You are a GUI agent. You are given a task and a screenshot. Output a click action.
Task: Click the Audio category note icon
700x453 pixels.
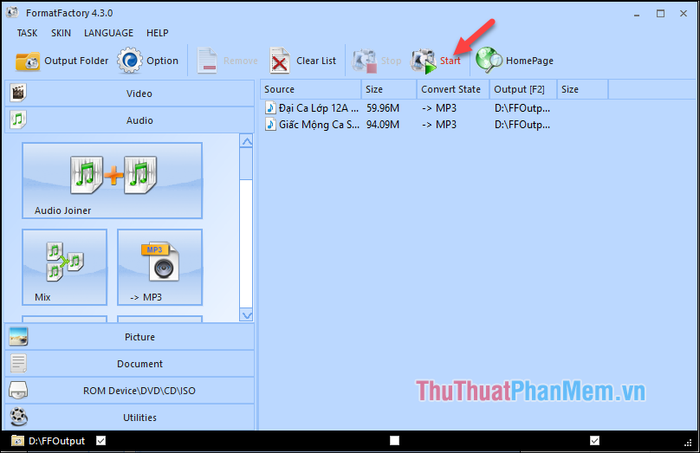[x=18, y=120]
